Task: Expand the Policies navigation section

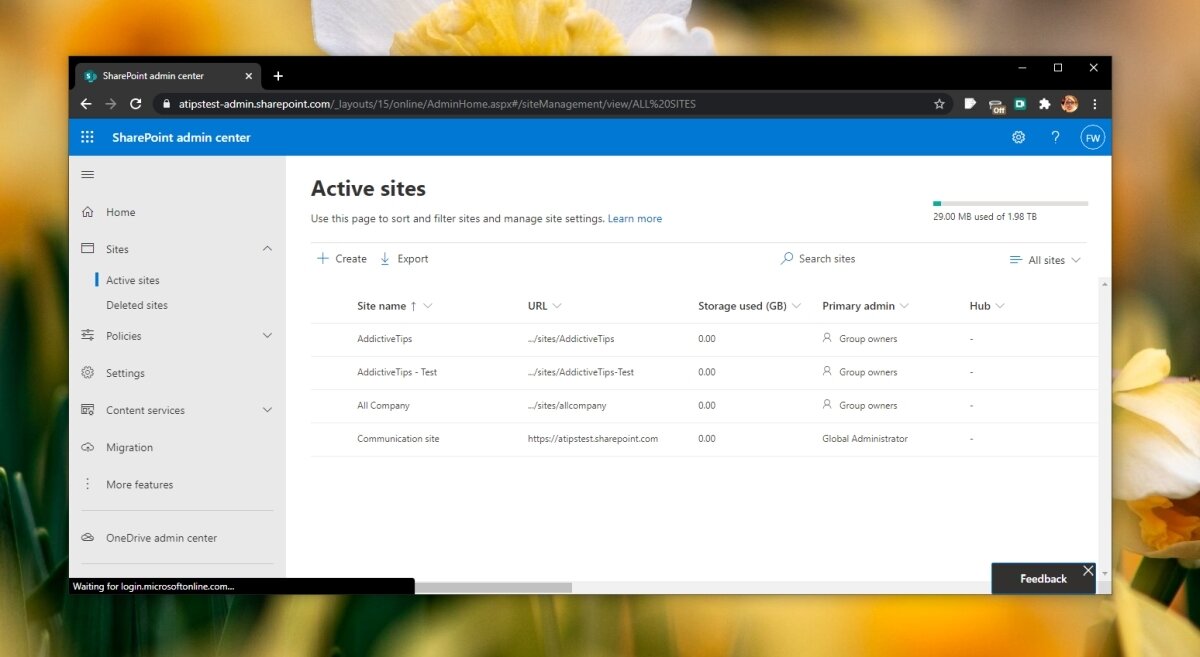Action: coord(267,336)
